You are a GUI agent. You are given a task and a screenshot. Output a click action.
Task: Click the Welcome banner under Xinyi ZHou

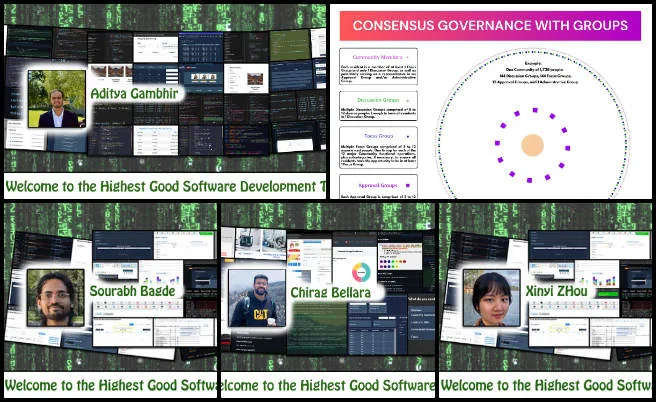point(546,385)
